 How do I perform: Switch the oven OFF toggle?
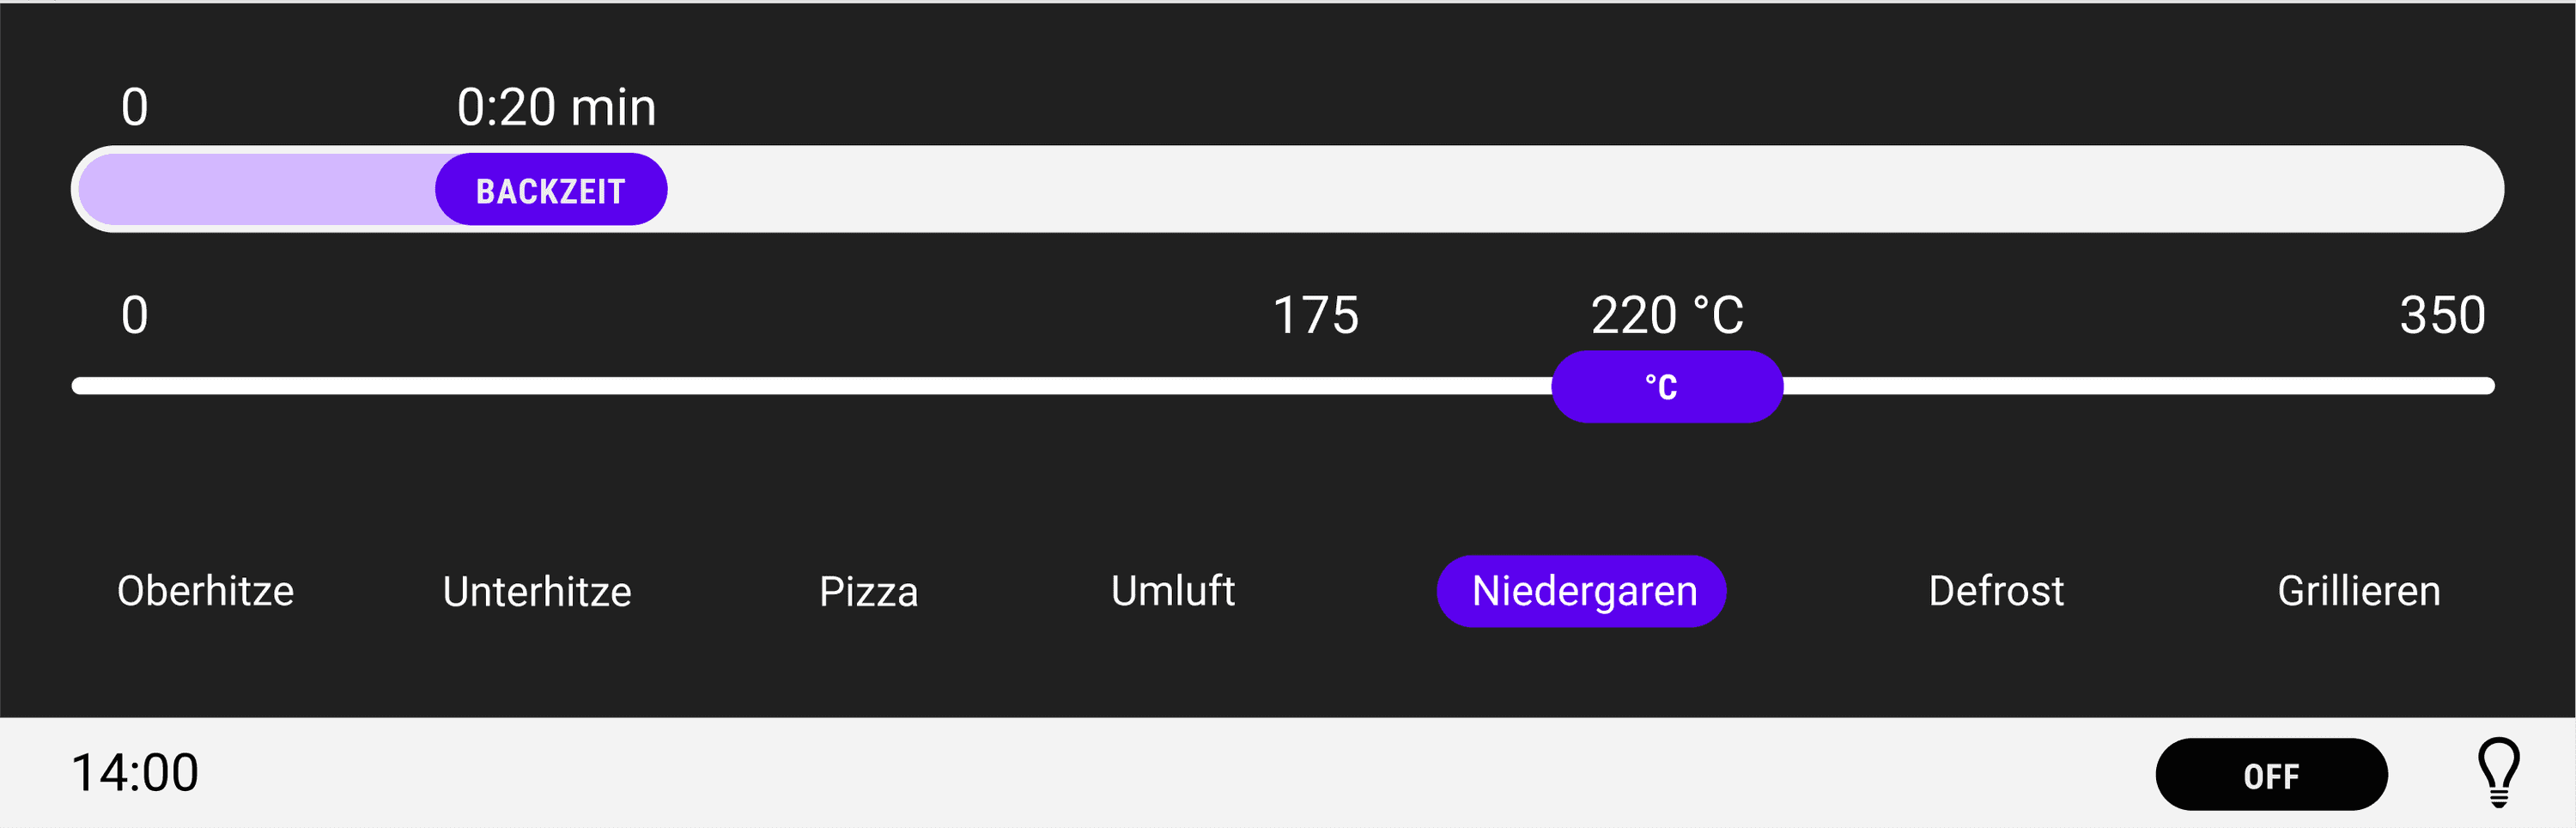[x=2270, y=775]
